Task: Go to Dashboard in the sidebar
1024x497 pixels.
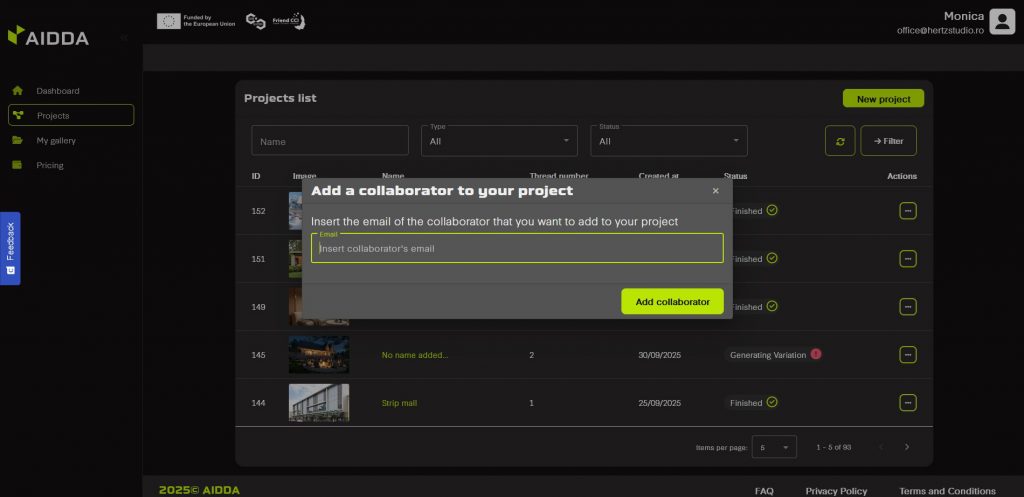Action: [58, 91]
